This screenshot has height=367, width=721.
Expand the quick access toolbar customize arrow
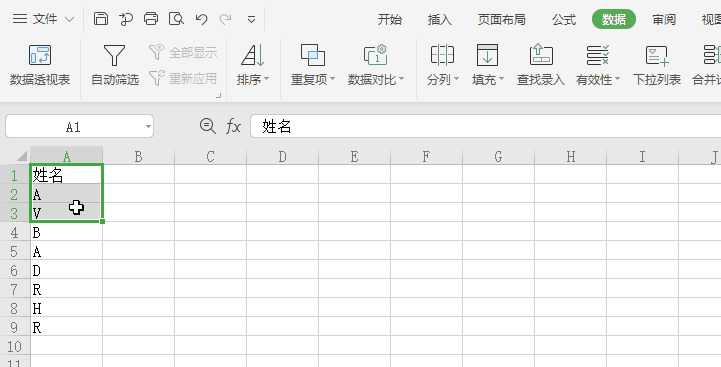251,19
